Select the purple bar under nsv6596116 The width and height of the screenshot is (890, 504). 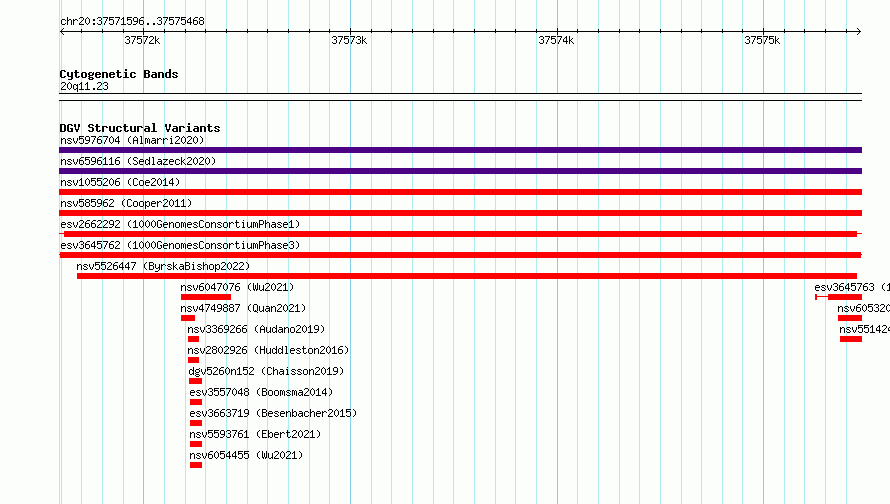coord(460,171)
